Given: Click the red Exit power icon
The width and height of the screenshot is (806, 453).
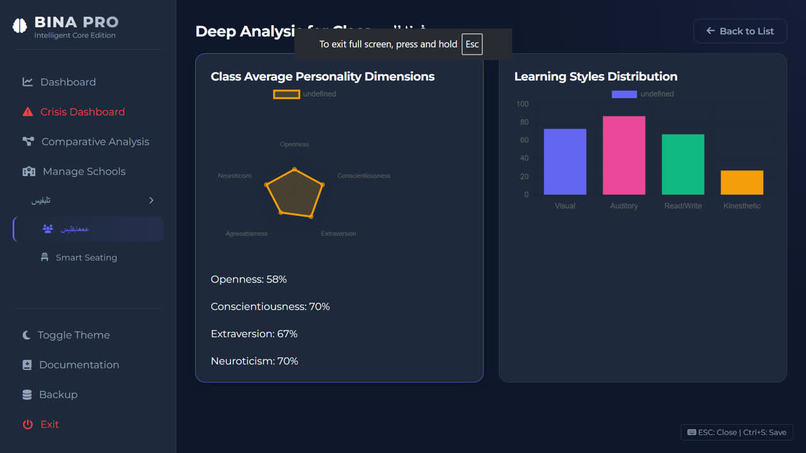Looking at the screenshot, I should [28, 424].
